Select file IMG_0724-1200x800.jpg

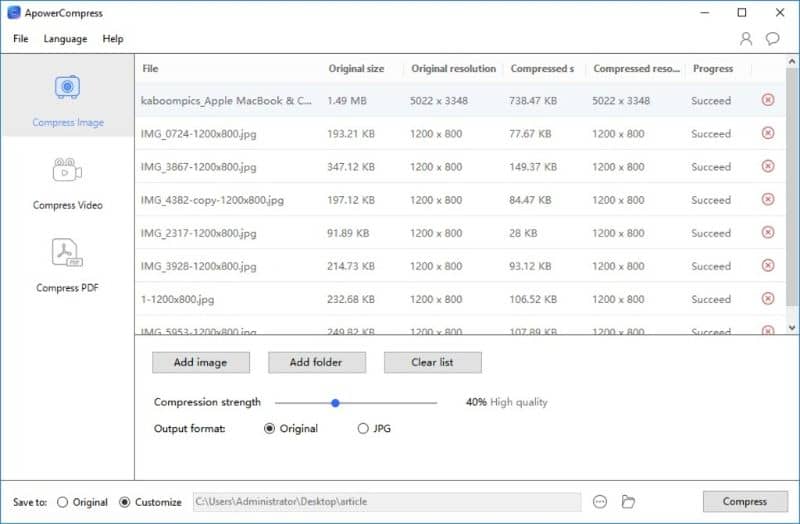(198, 134)
